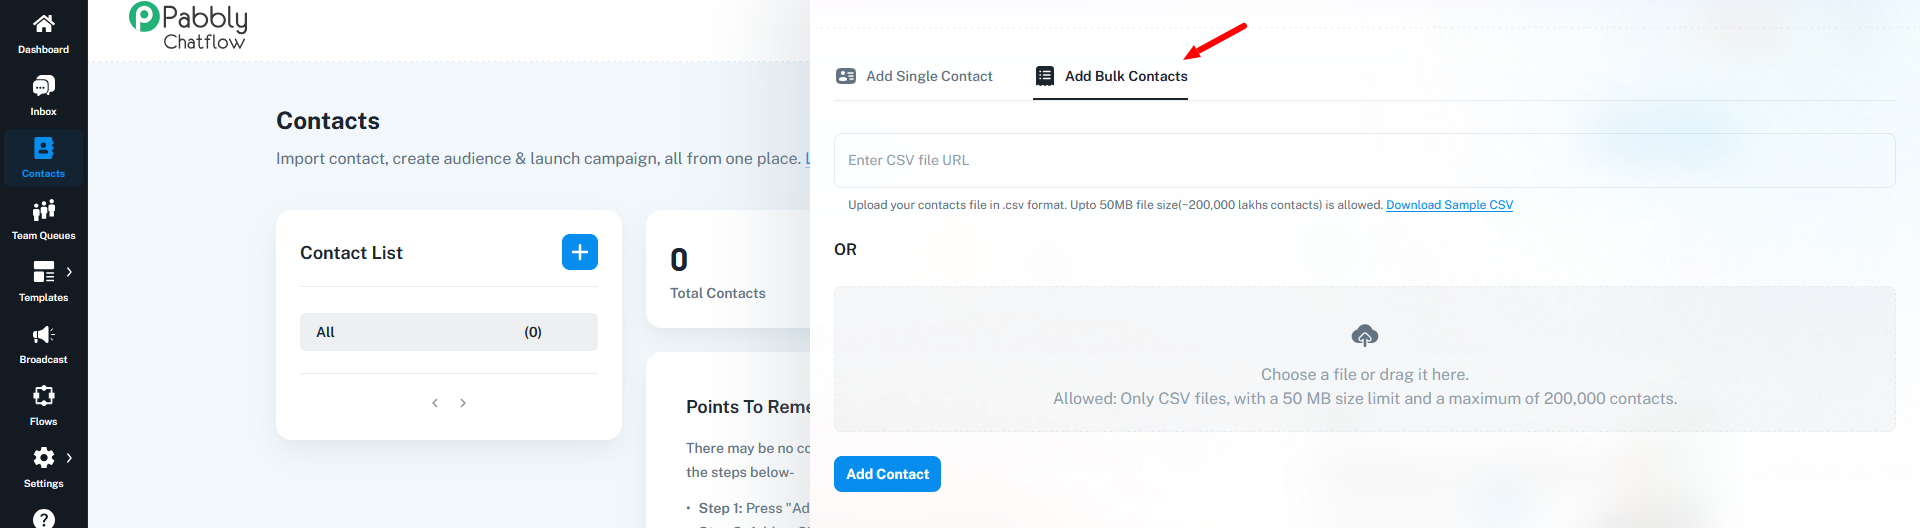Click the cloud upload icon
The width and height of the screenshot is (1920, 528).
[x=1365, y=335]
